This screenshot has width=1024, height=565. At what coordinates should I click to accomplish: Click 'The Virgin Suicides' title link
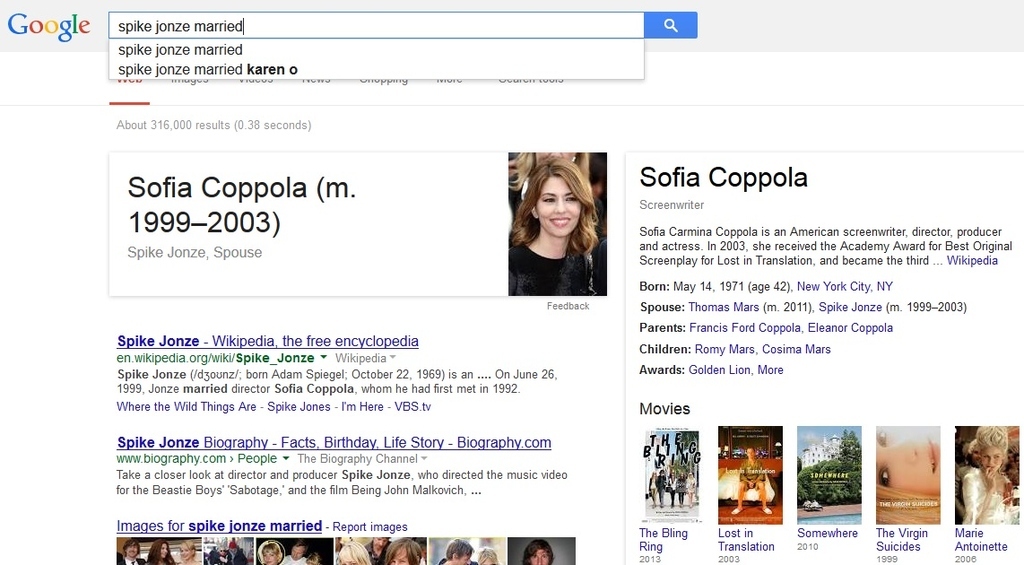(902, 540)
